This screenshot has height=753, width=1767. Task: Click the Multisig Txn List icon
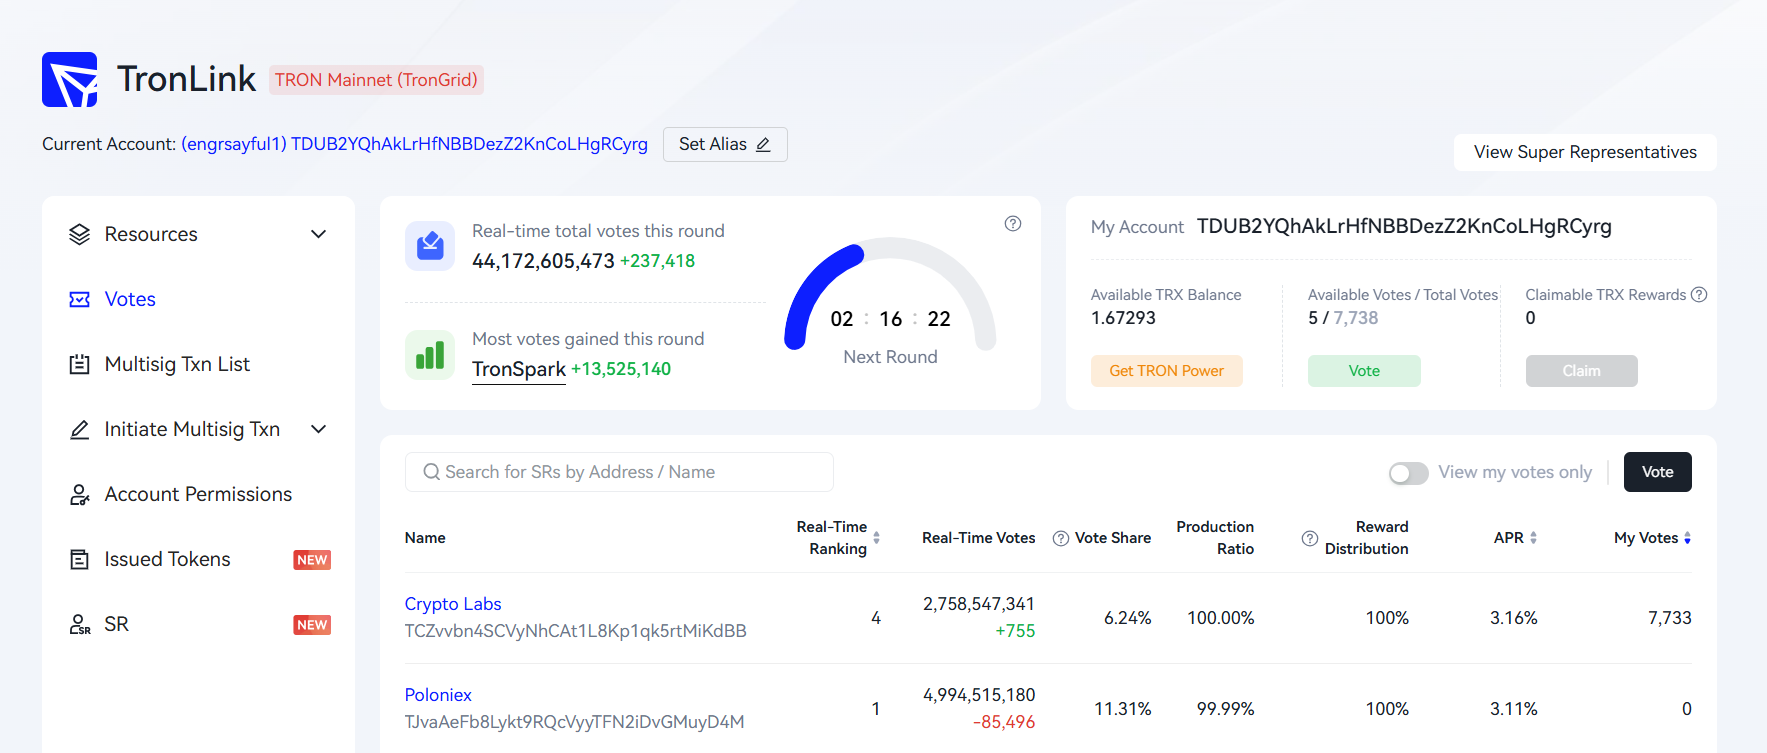pyautogui.click(x=79, y=364)
